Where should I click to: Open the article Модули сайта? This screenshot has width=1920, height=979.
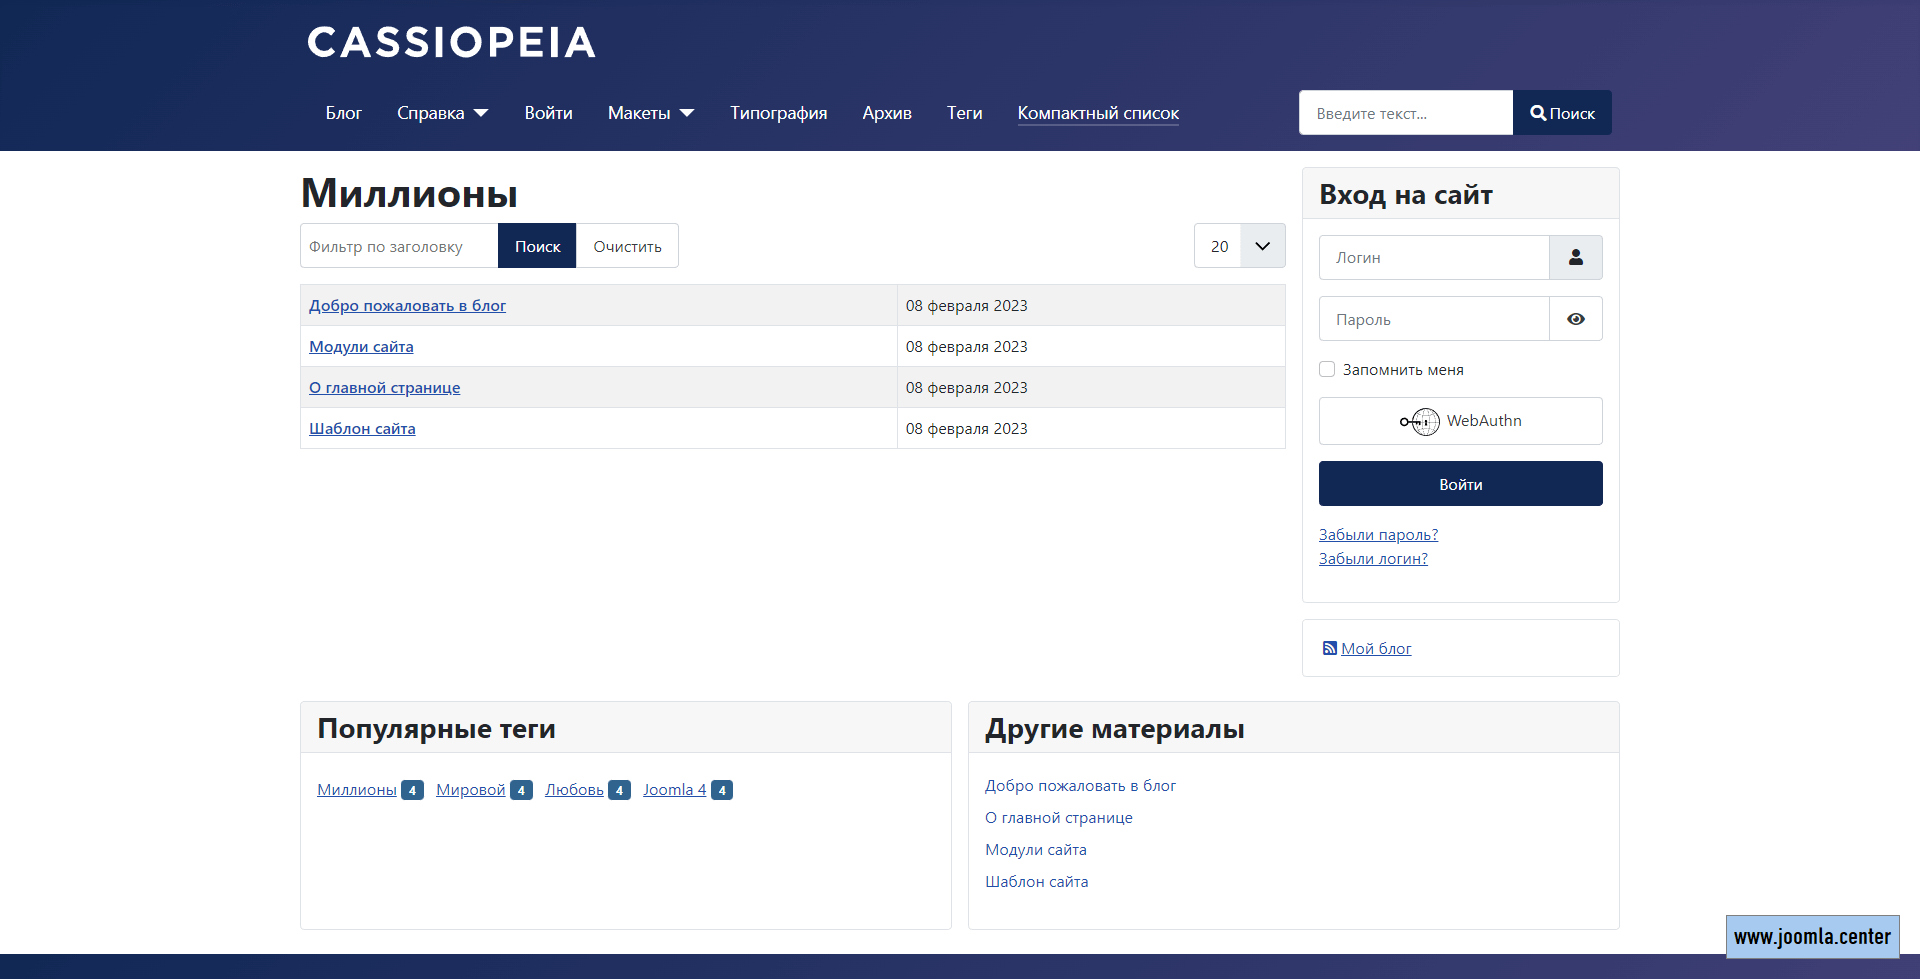[x=361, y=346]
